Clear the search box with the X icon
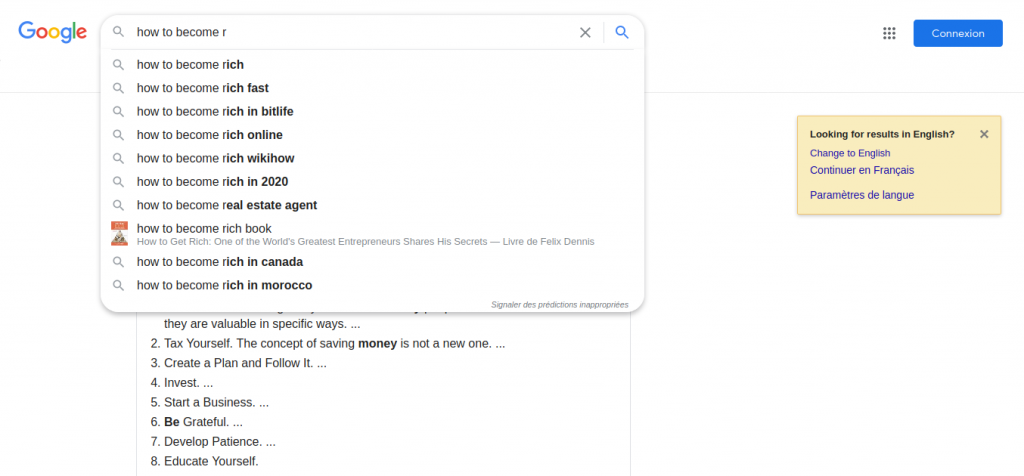Image resolution: width=1024 pixels, height=476 pixels. 585,33
